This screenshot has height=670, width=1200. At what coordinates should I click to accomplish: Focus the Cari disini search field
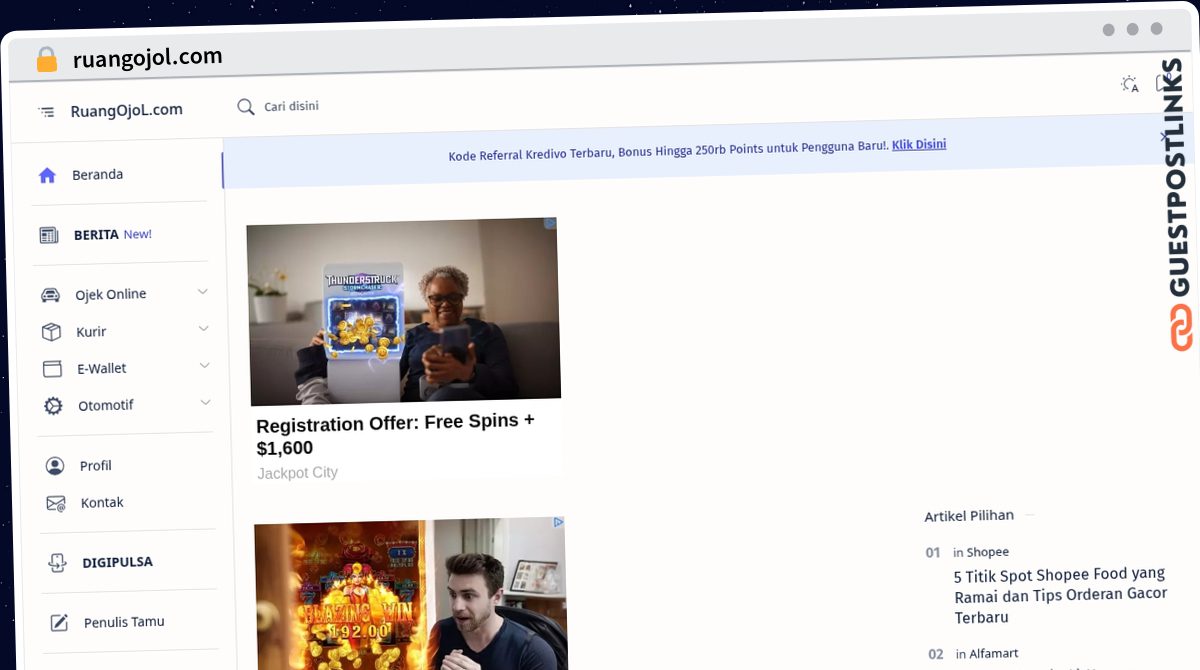(291, 106)
